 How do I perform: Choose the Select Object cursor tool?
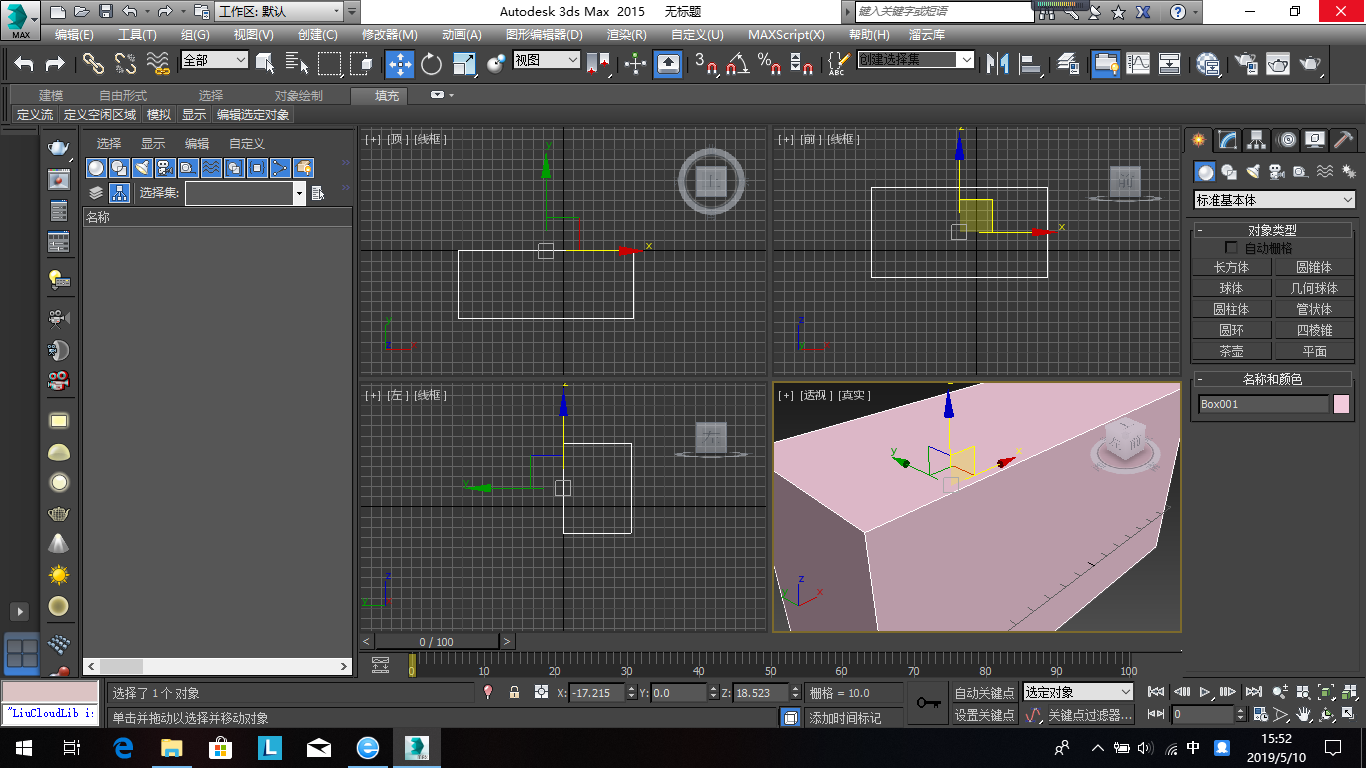265,64
